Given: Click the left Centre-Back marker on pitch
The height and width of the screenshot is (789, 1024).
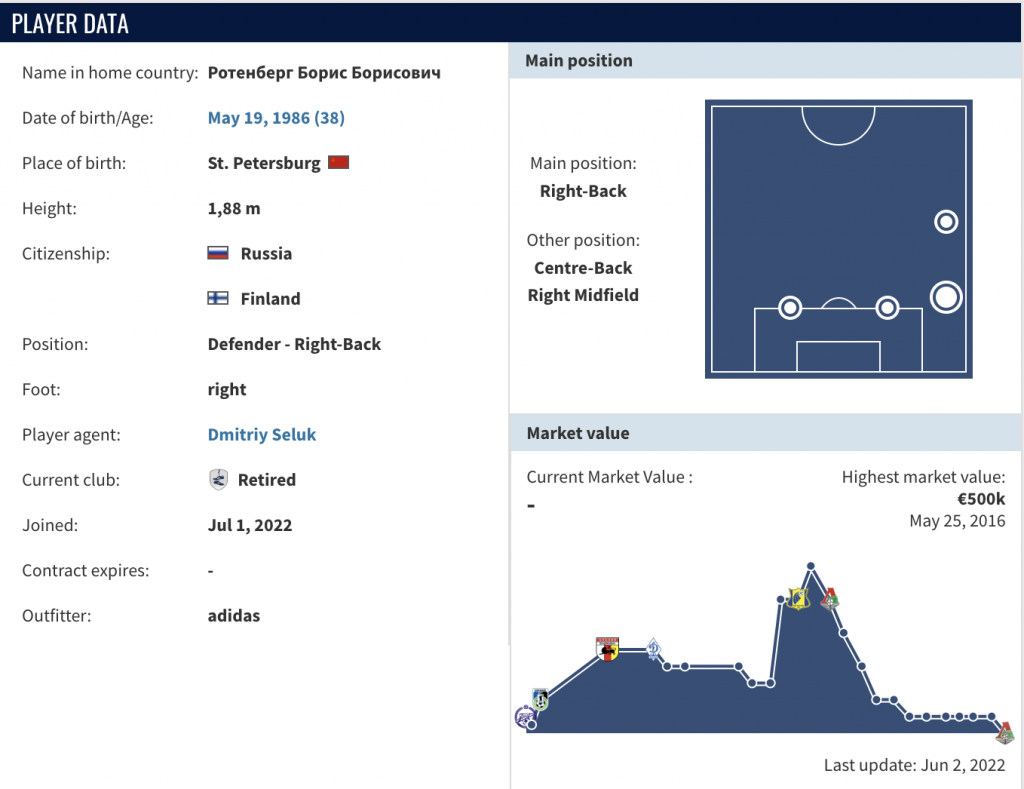Looking at the screenshot, I should (790, 308).
